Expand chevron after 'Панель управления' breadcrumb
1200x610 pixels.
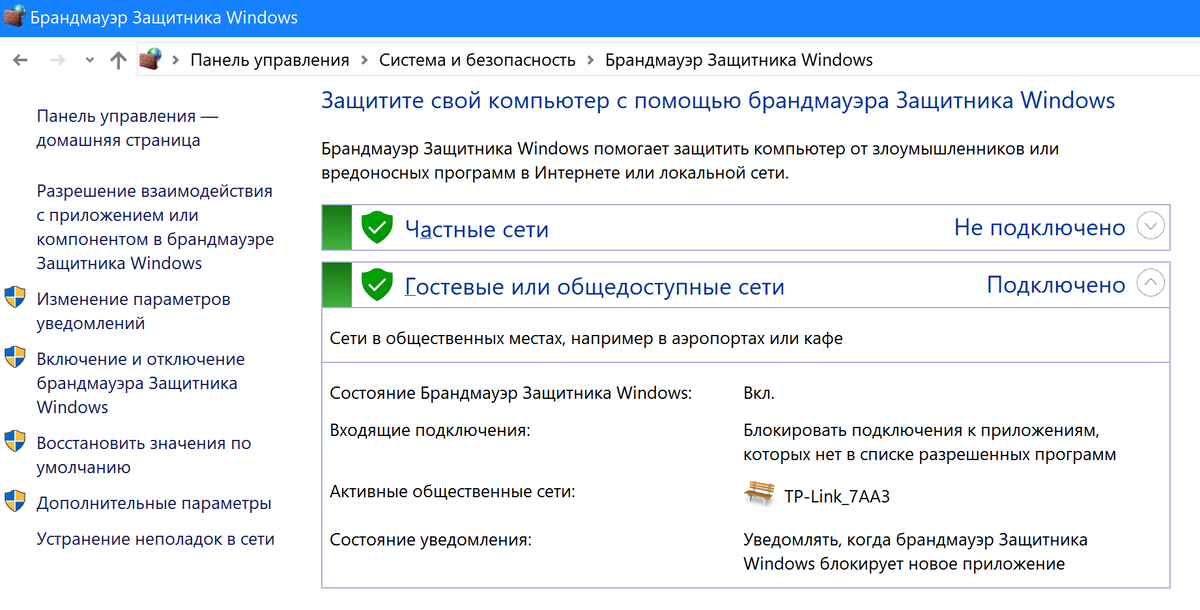364,60
